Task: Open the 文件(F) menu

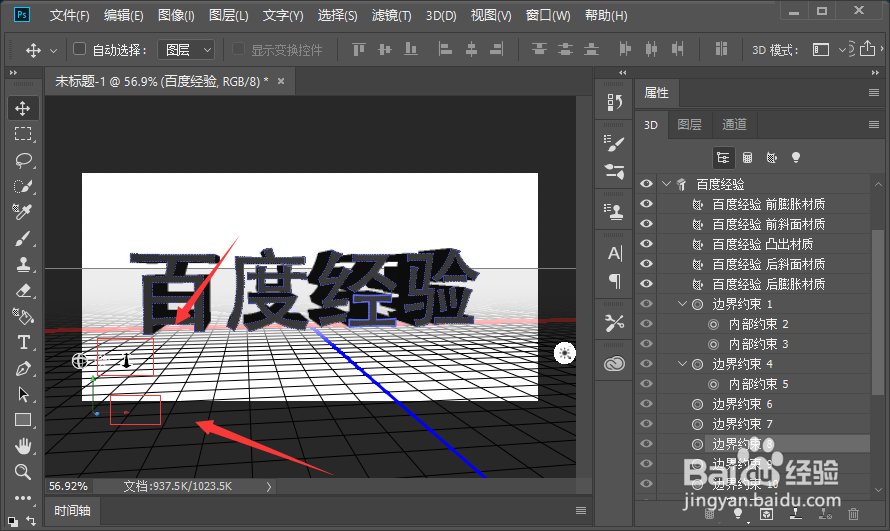Action: [69, 16]
